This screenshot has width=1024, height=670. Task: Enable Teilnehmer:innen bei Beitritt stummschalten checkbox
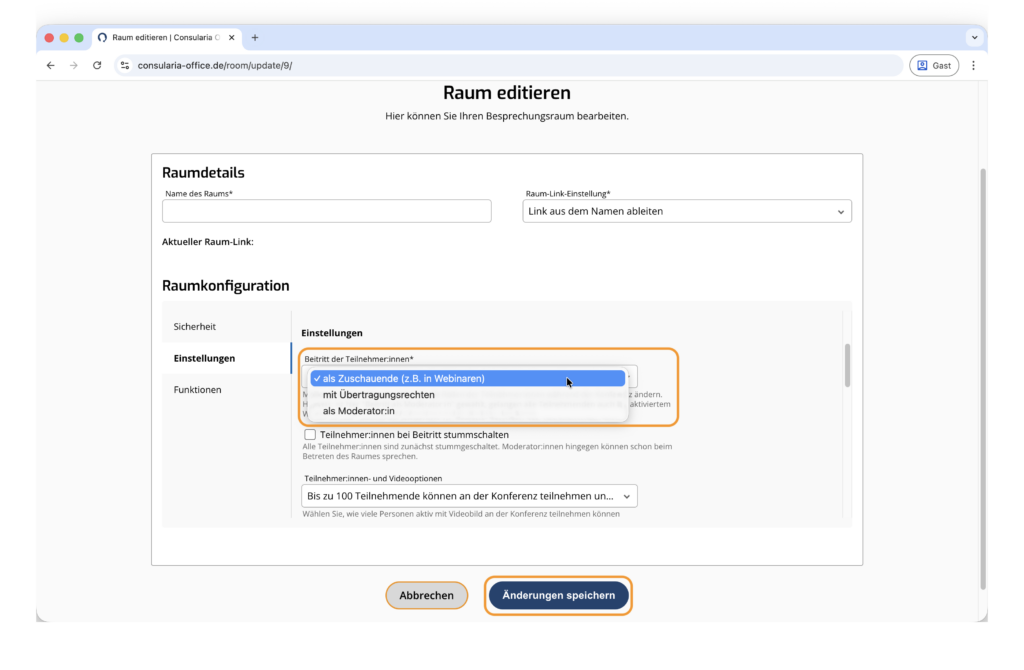point(310,435)
